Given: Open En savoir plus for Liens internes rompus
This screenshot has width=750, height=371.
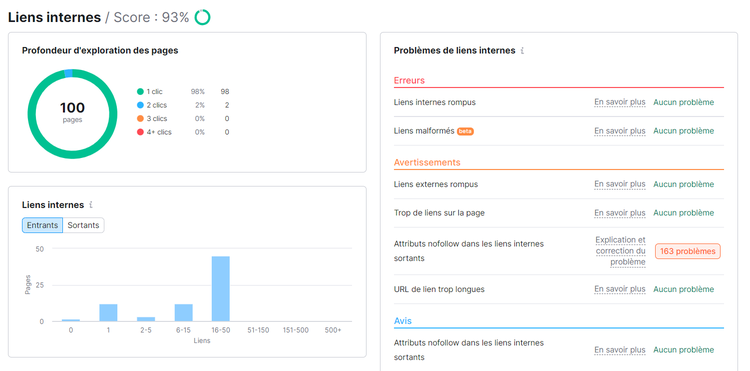Looking at the screenshot, I should pyautogui.click(x=619, y=102).
